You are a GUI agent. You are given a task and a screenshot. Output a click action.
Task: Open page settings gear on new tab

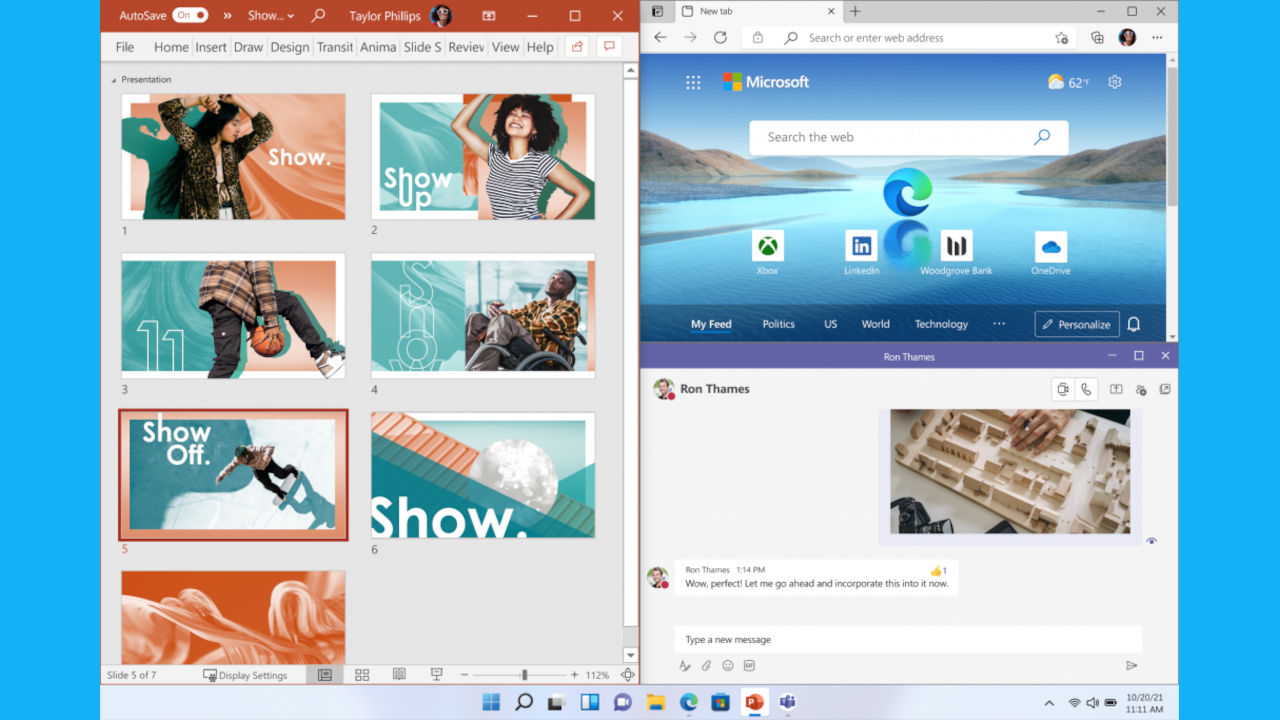[x=1115, y=82]
